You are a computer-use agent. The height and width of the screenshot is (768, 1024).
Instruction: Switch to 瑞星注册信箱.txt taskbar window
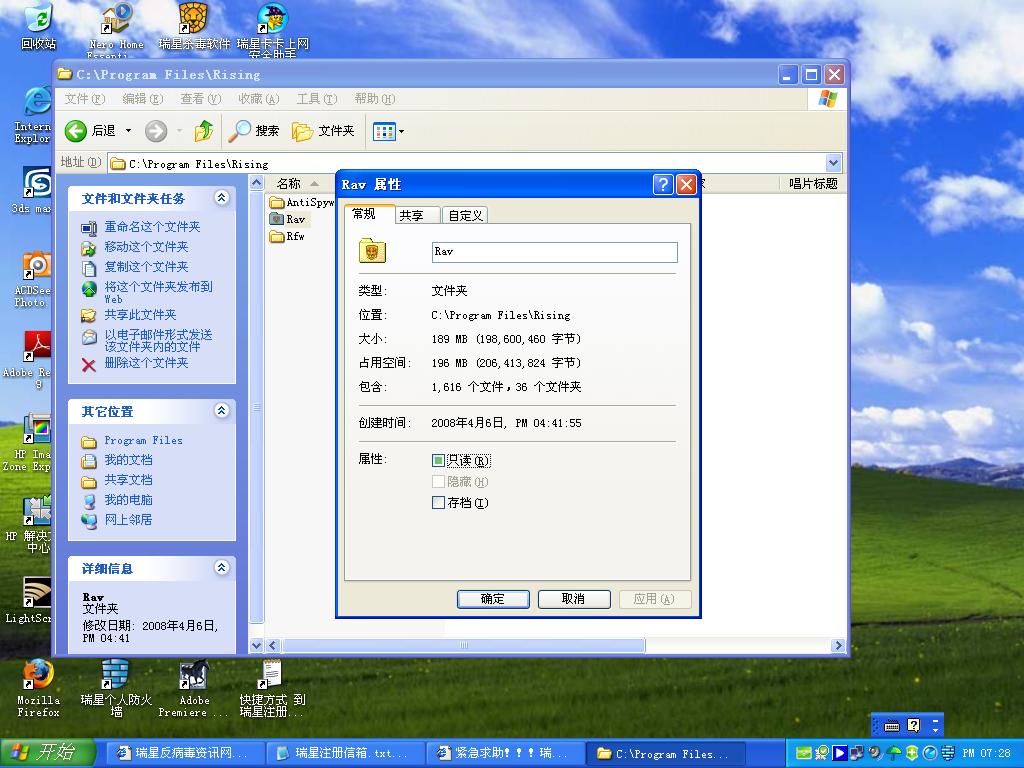tap(345, 753)
